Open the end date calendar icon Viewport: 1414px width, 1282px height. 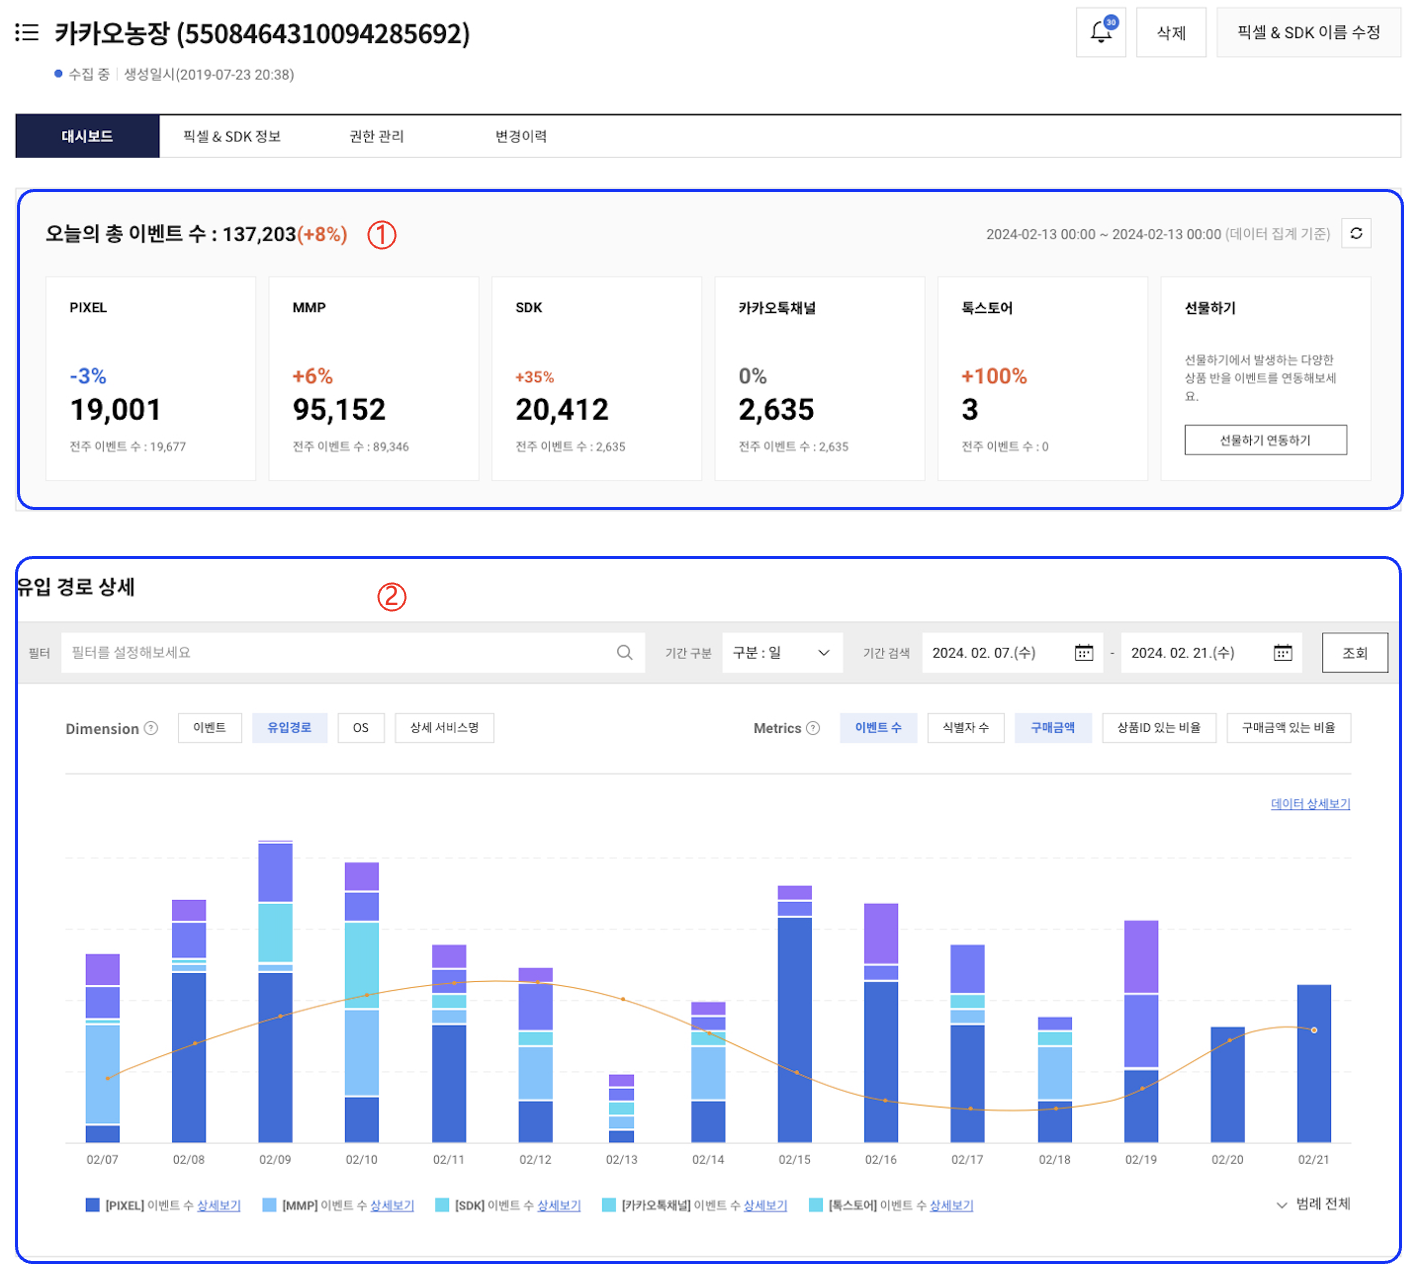click(x=1282, y=653)
